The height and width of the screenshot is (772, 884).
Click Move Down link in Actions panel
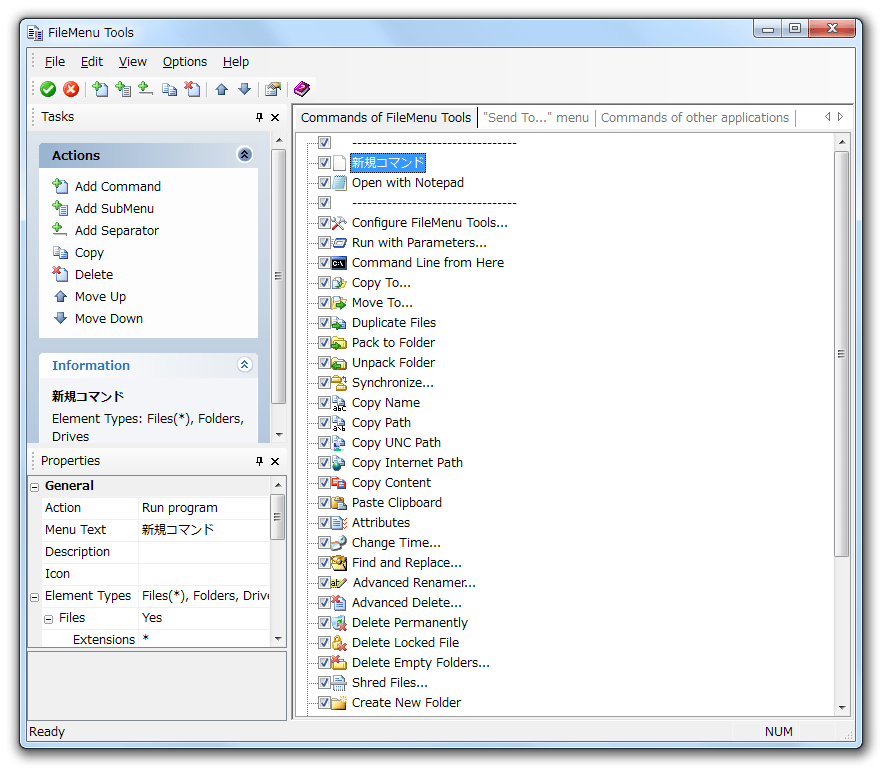[x=109, y=319]
